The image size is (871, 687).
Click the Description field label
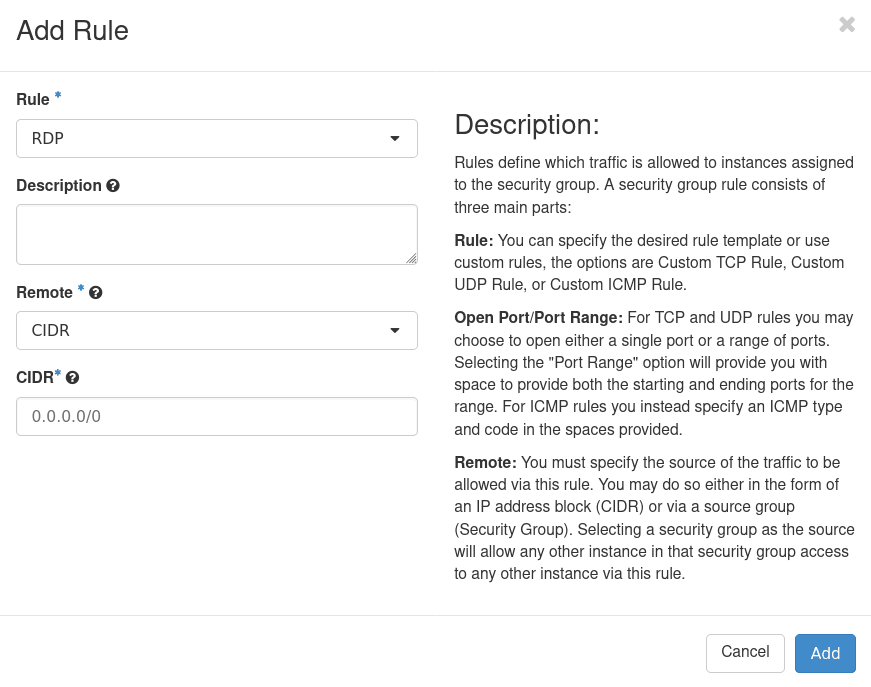(59, 186)
